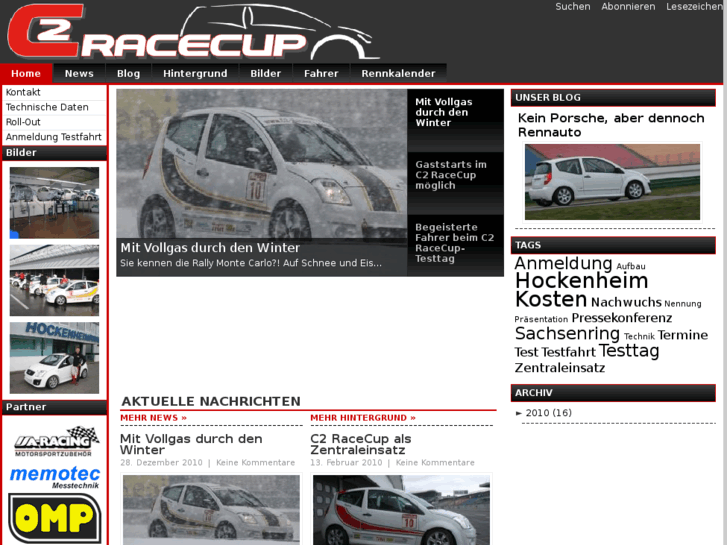The width and height of the screenshot is (727, 545).
Task: Select the 'Gaststarts im C2 RaceCup möglich' slide
Action: [455, 183]
